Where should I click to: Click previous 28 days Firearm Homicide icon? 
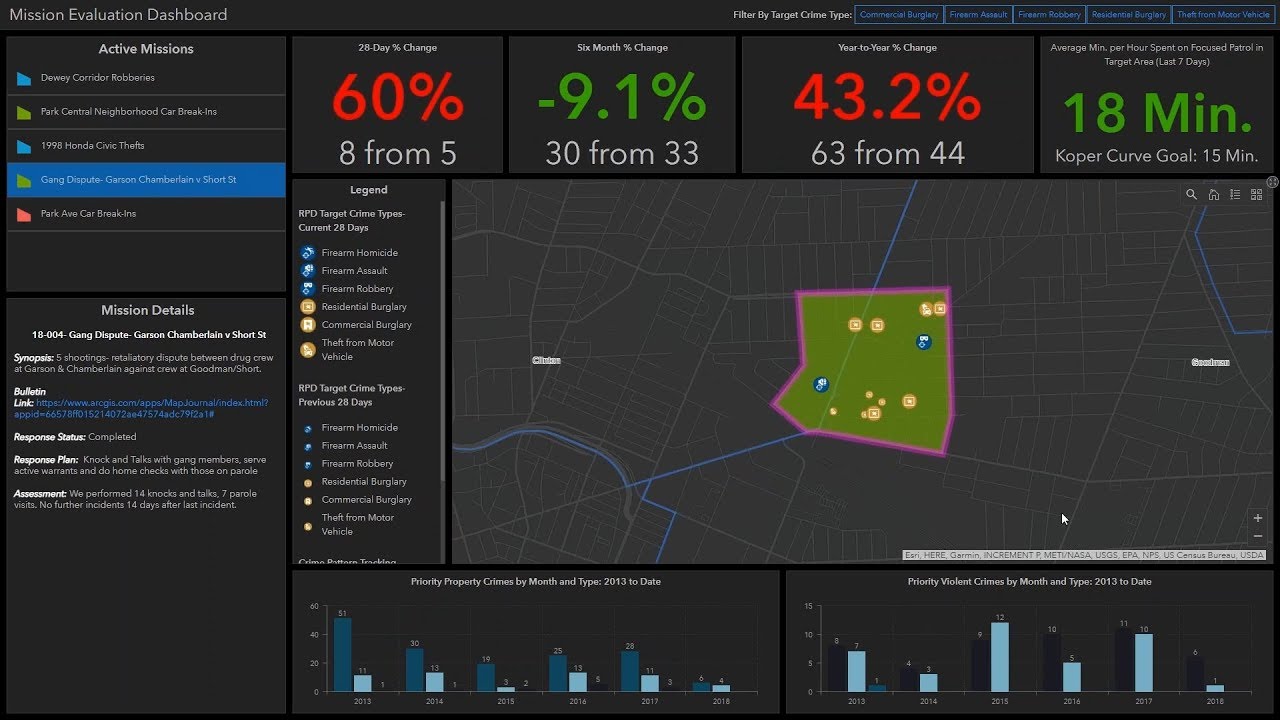point(308,428)
